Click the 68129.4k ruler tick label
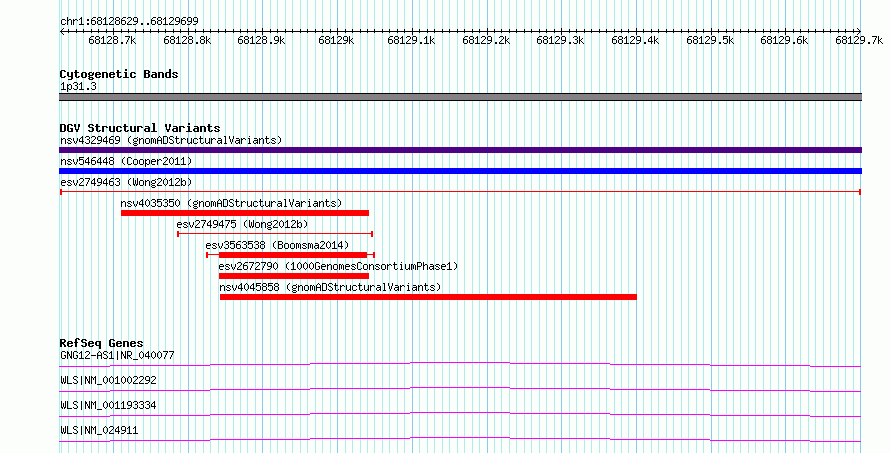This screenshot has height=453, width=890. point(635,41)
